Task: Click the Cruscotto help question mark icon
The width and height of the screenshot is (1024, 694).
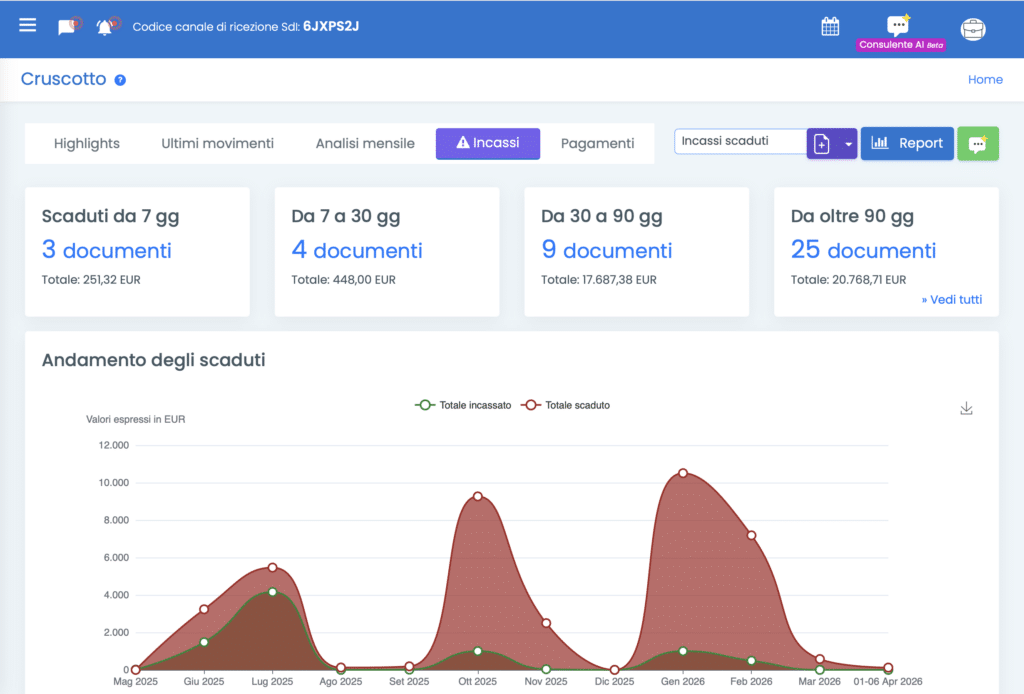Action: (120, 80)
